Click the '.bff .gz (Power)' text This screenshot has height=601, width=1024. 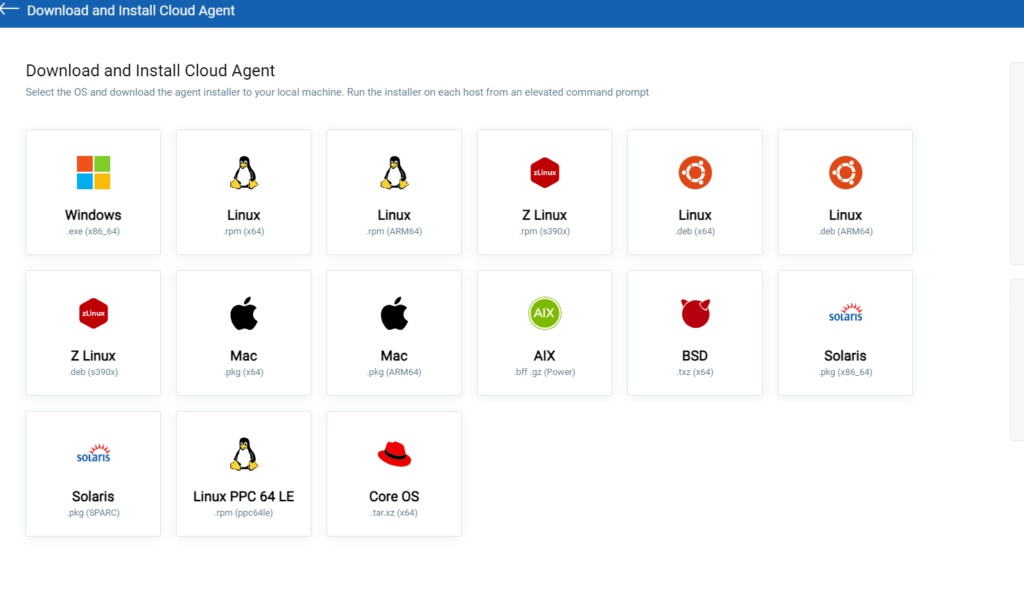coord(545,372)
